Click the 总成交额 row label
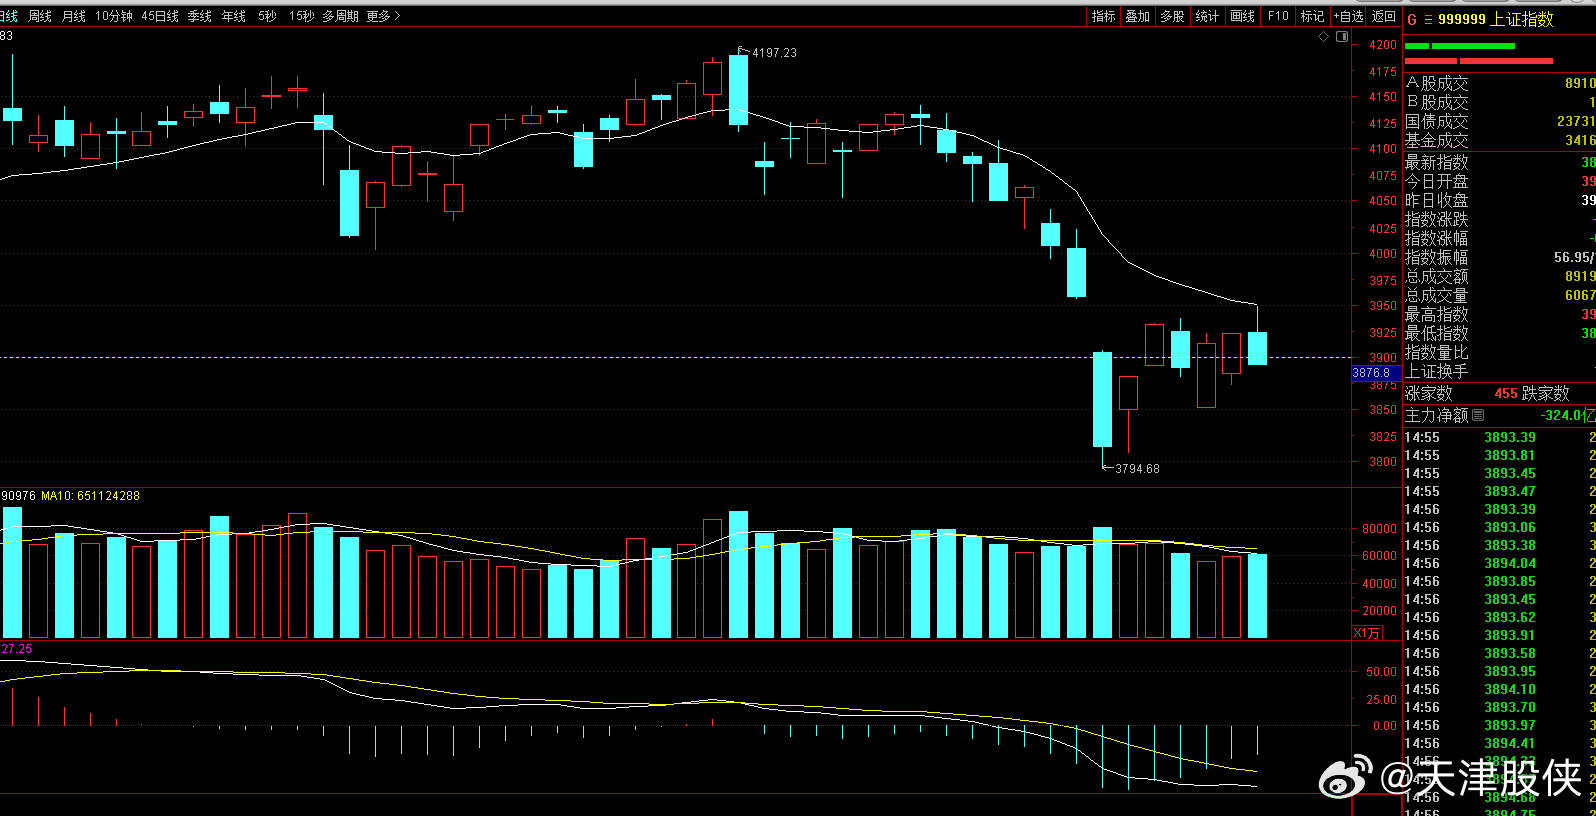The image size is (1596, 816). tap(1437, 276)
